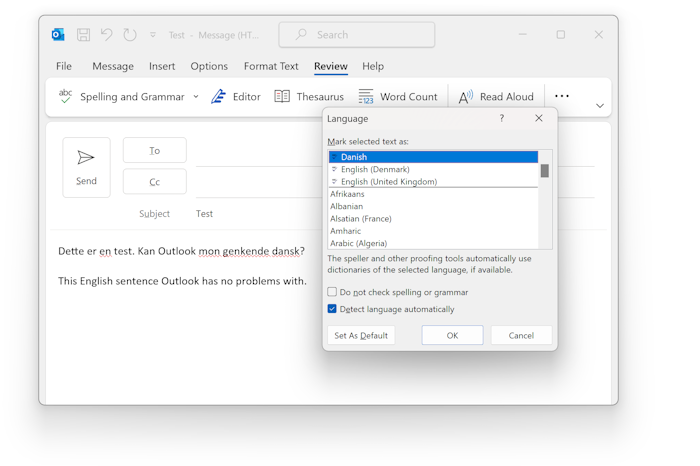This screenshot has height=466, width=700.
Task: Start Read Aloud
Action: tap(496, 97)
